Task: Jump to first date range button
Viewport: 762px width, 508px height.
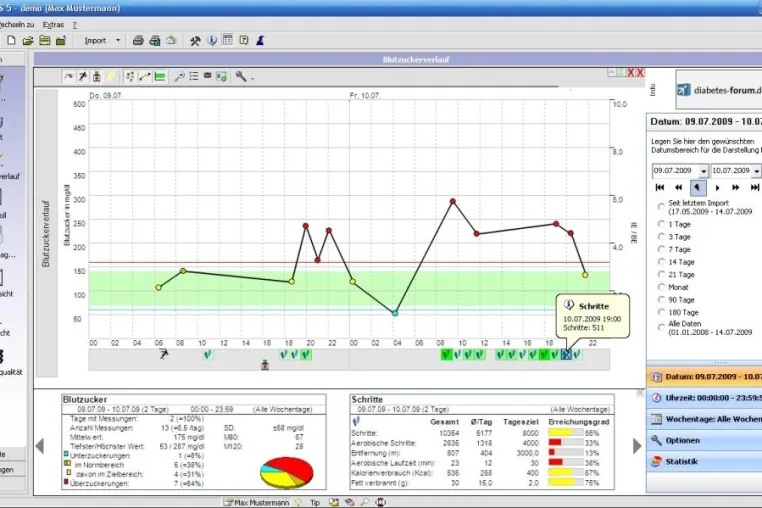Action: click(659, 187)
